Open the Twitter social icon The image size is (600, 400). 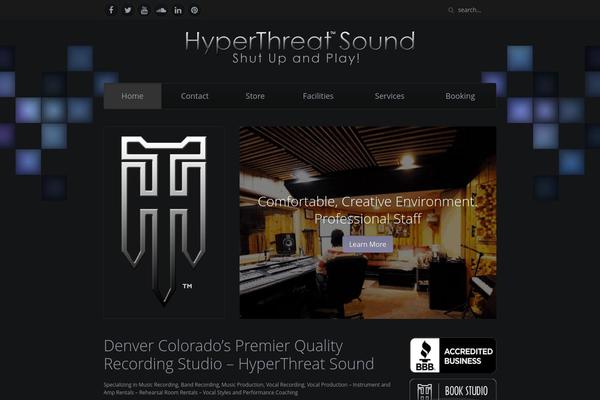pyautogui.click(x=128, y=10)
